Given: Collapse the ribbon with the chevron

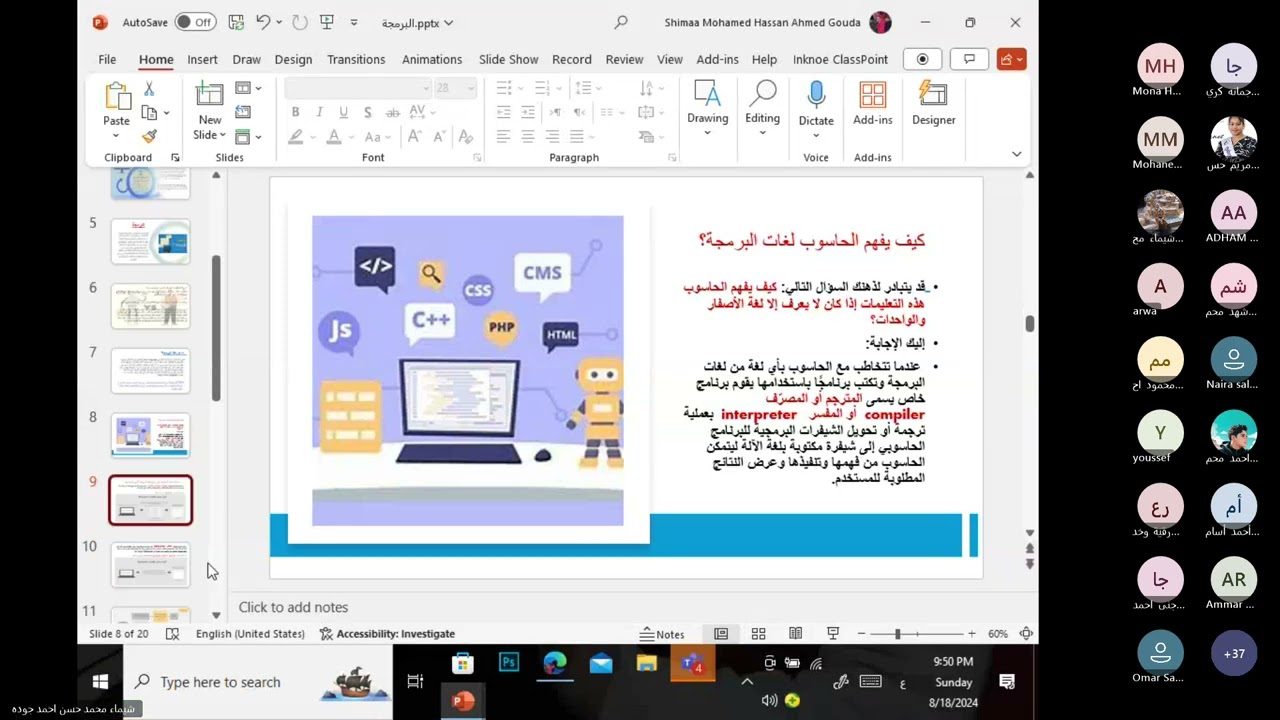Looking at the screenshot, I should pyautogui.click(x=1017, y=154).
